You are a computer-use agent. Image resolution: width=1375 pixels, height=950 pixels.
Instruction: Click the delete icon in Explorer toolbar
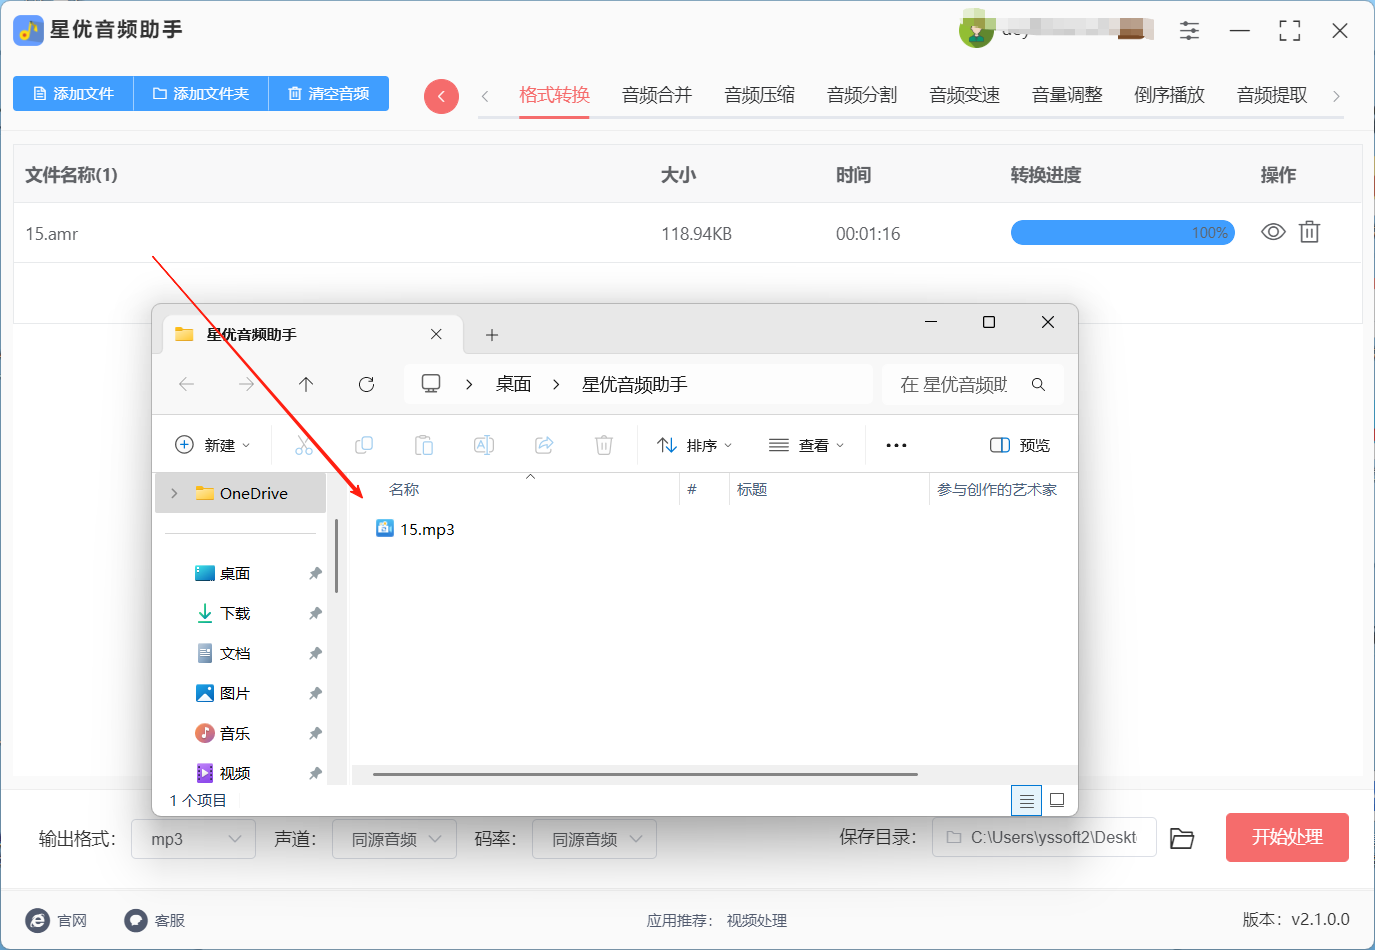[x=604, y=445]
